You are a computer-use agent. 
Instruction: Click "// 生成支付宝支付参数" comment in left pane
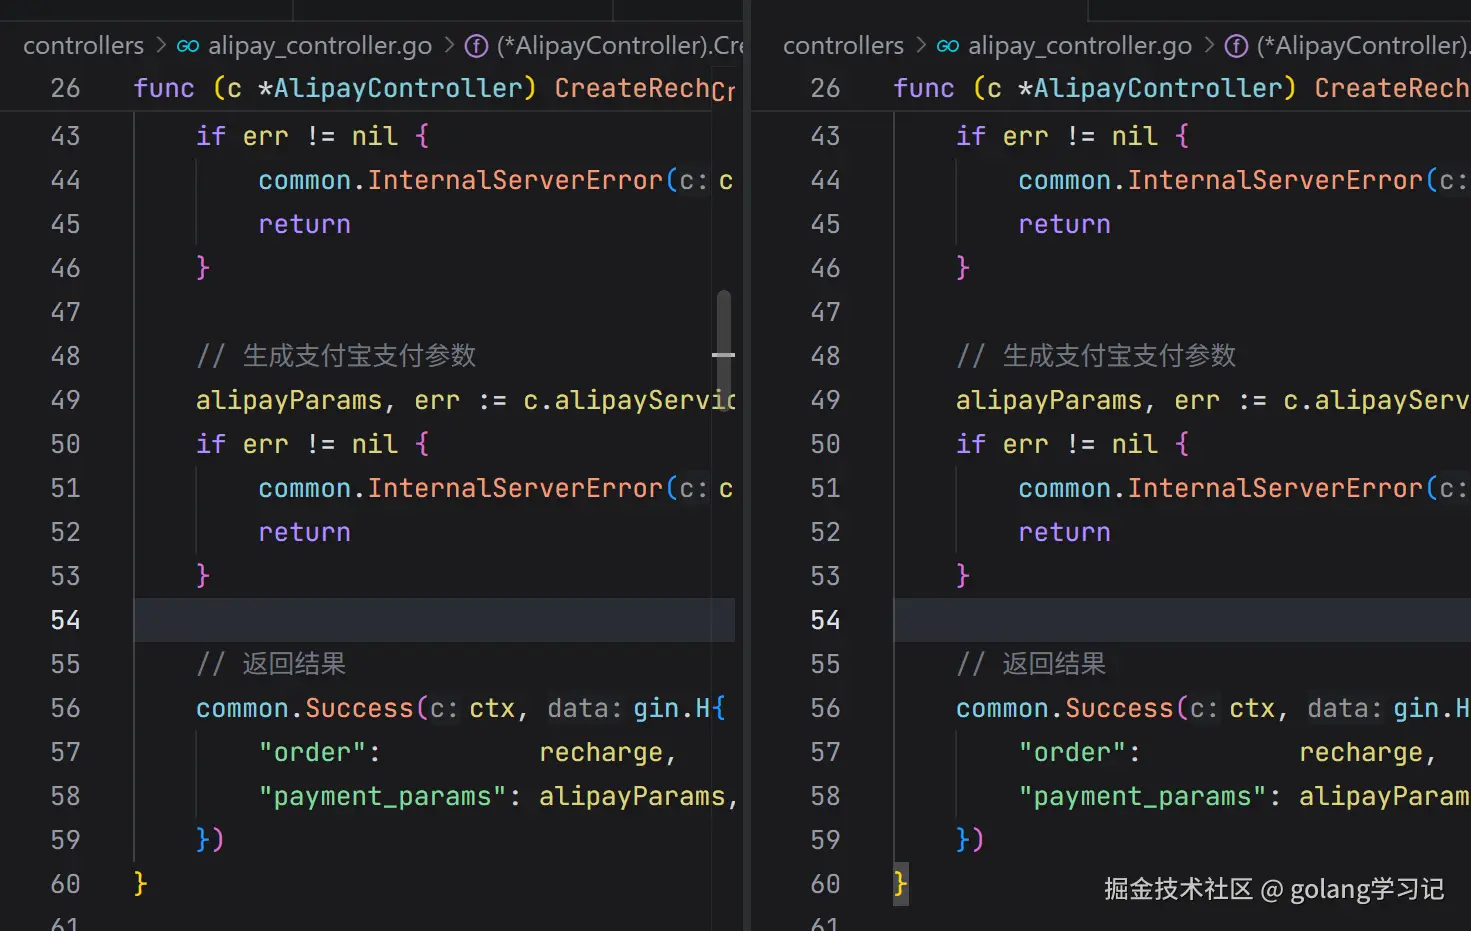[x=336, y=356]
